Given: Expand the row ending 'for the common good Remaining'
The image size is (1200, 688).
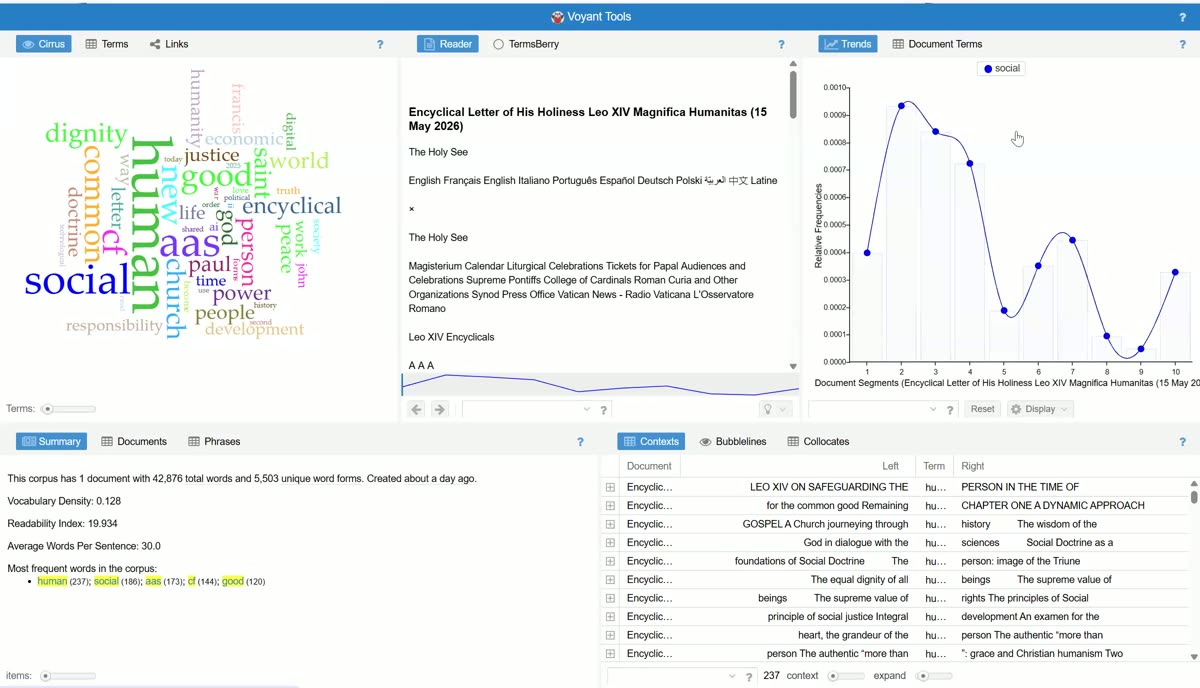Looking at the screenshot, I should pos(610,506).
